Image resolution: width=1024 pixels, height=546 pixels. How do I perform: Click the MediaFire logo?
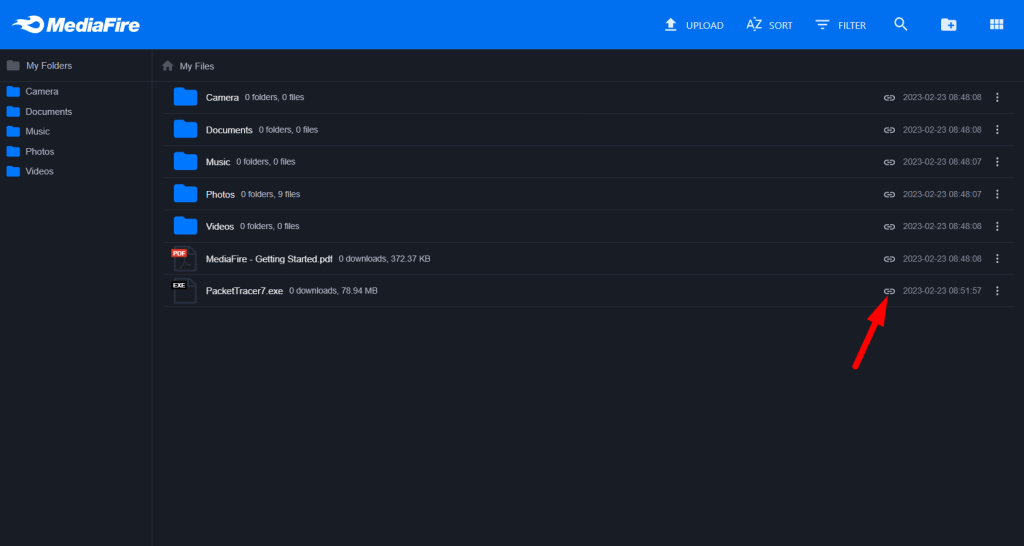76,25
